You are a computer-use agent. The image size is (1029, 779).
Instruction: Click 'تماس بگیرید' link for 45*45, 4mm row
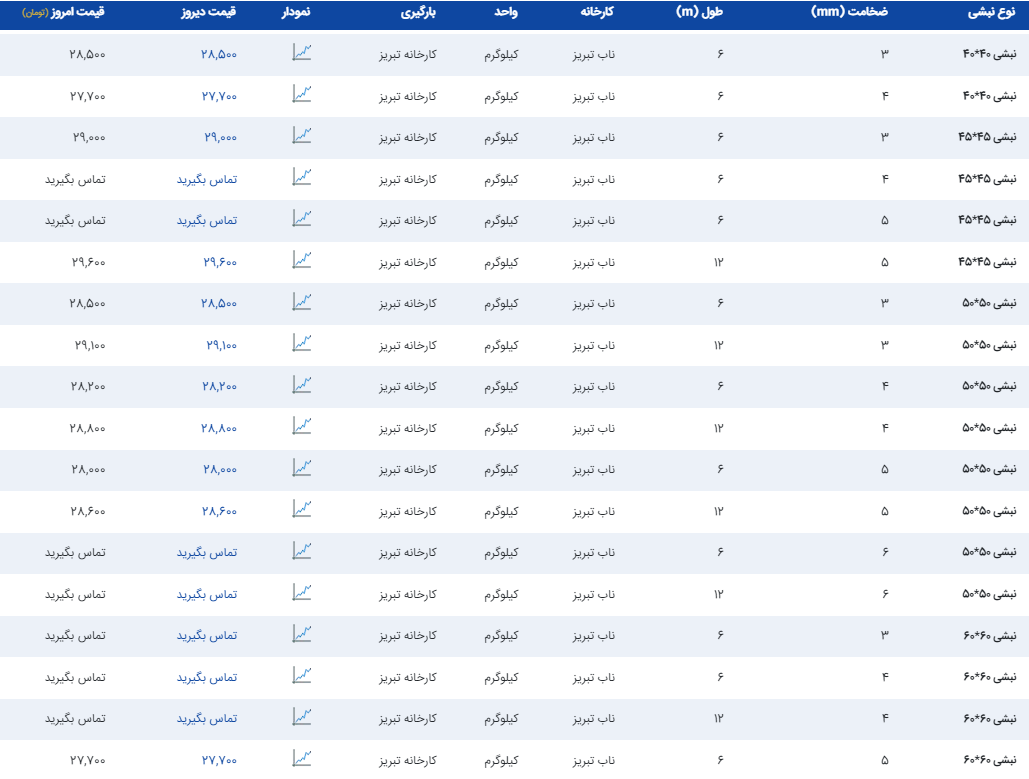[207, 179]
